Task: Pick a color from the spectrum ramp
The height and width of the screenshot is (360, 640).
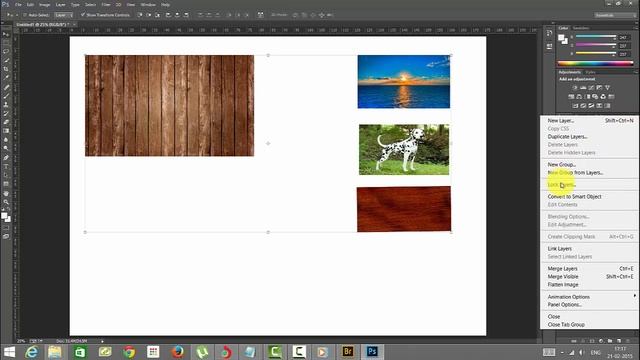Action: pos(596,63)
